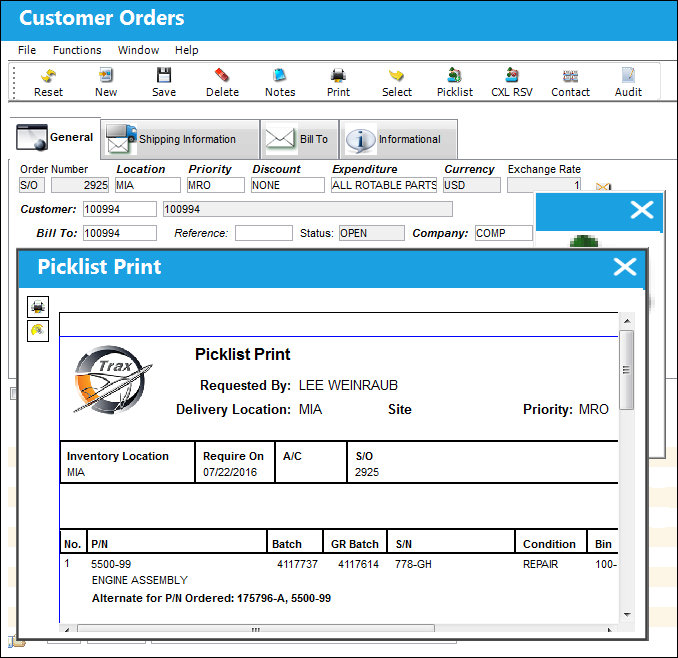This screenshot has height=658, width=678.
Task: Click the Exchange Rate field
Action: (544, 185)
